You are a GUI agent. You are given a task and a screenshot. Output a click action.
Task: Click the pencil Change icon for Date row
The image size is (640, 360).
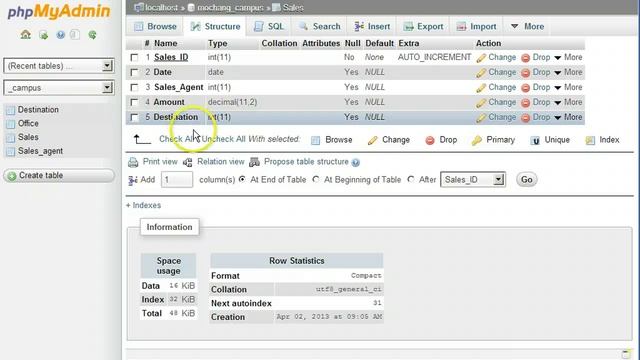pos(481,73)
